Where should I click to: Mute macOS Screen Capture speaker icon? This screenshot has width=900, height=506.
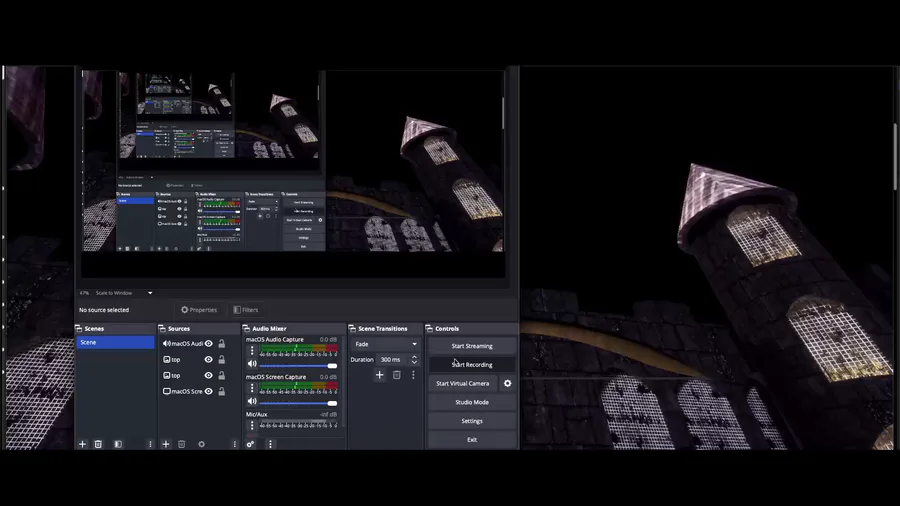[252, 401]
